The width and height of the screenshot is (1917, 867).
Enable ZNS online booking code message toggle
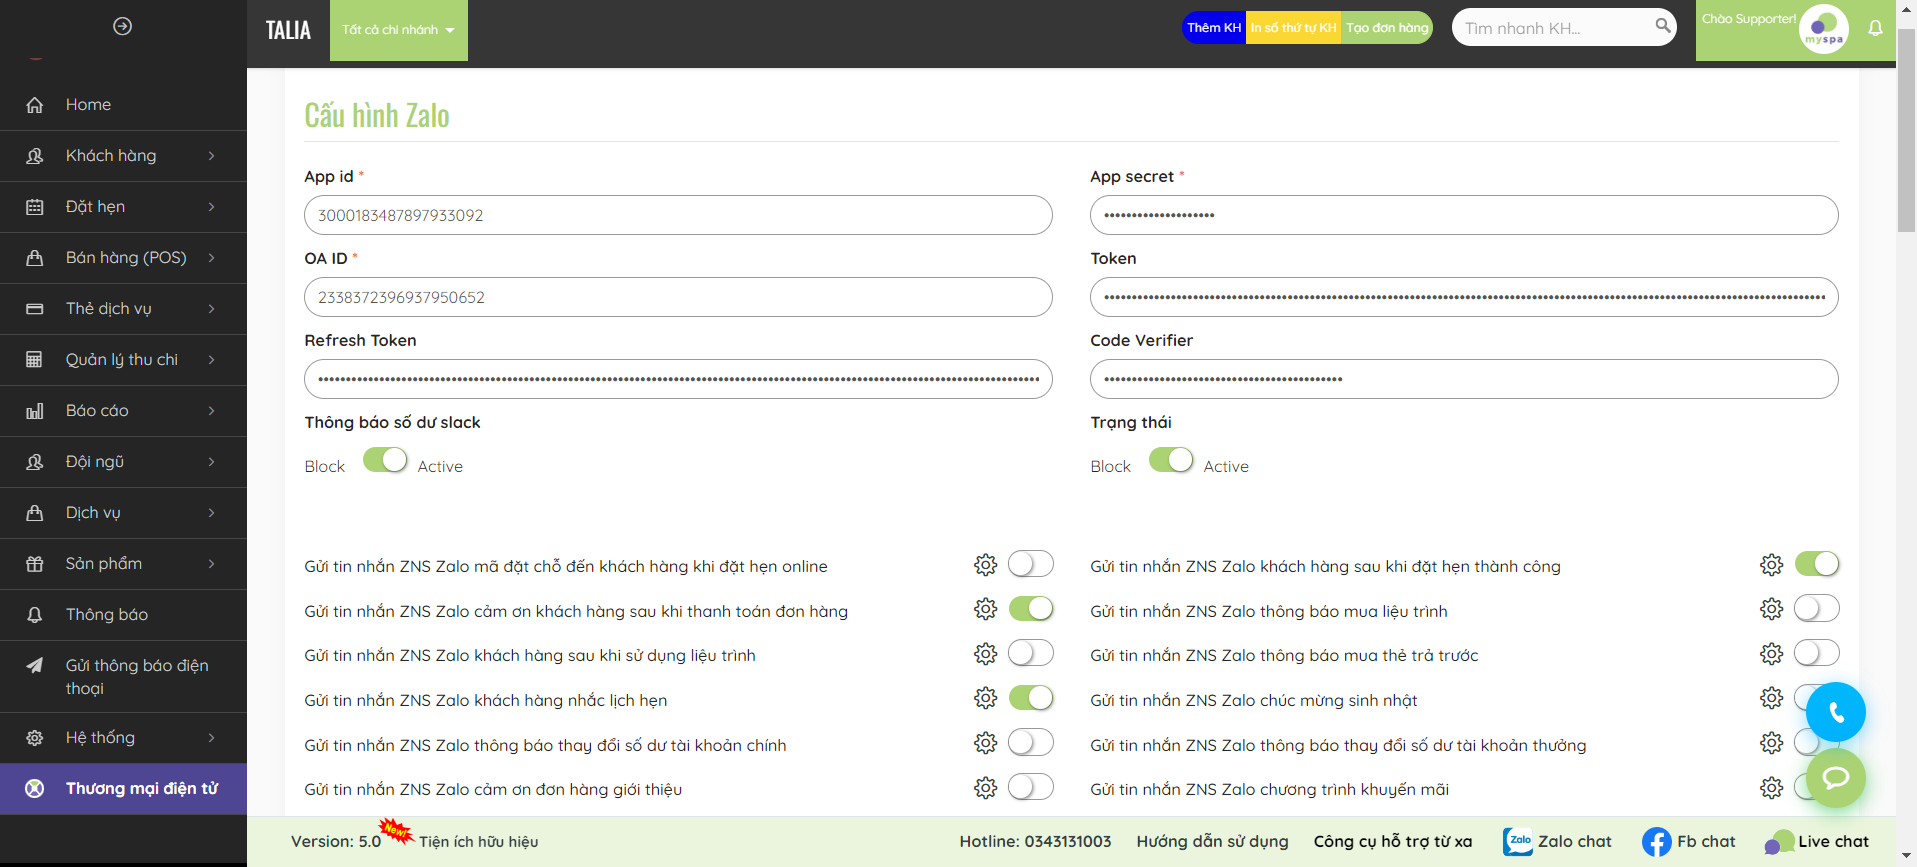pos(1031,564)
